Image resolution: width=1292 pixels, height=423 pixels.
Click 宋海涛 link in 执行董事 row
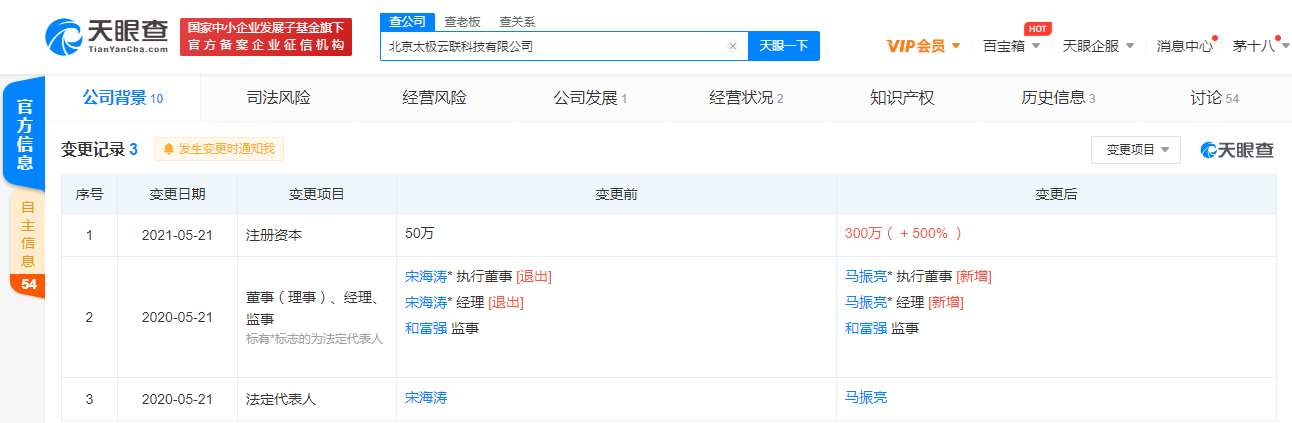coord(426,276)
